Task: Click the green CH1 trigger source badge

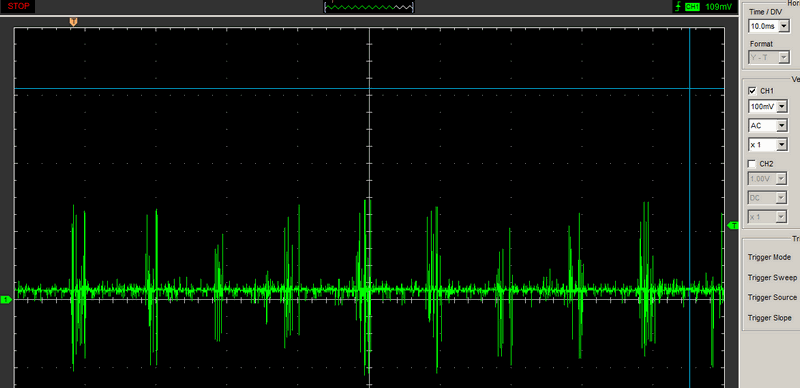Action: (692, 7)
